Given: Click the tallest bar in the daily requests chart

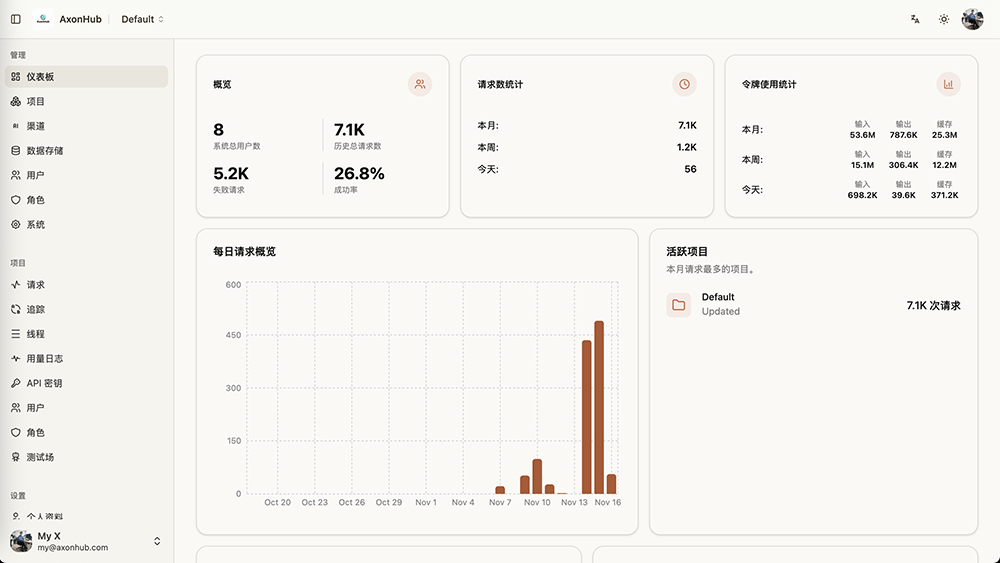Looking at the screenshot, I should (599, 407).
